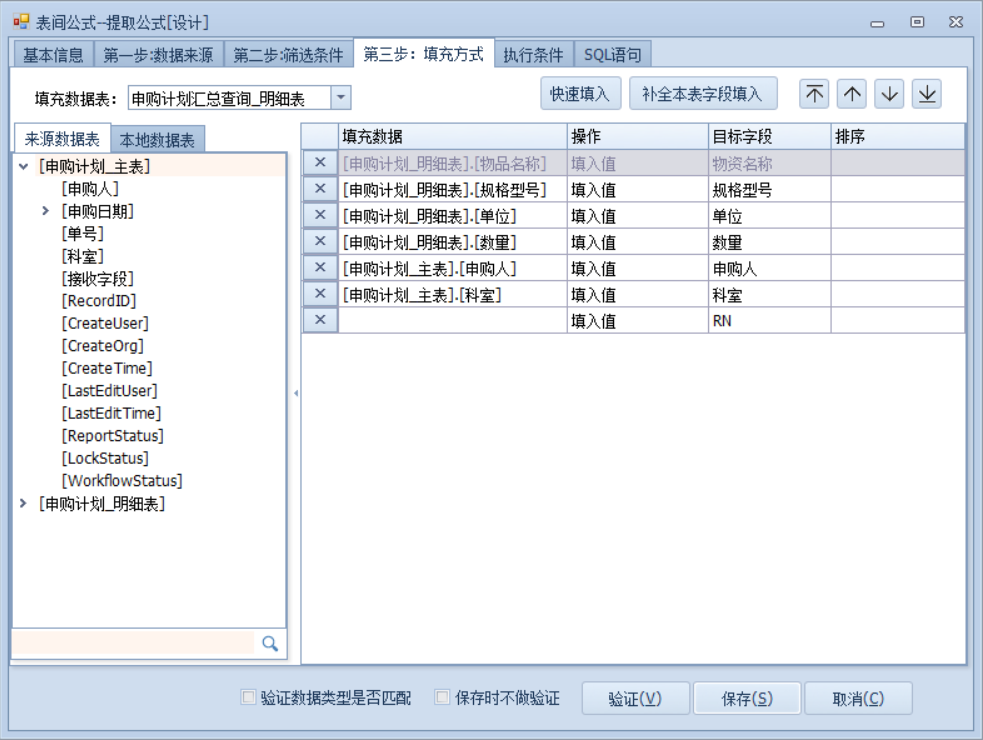Expand the 申购计划_明细表 tree node
This screenshot has height=740, width=983.
click(x=23, y=504)
